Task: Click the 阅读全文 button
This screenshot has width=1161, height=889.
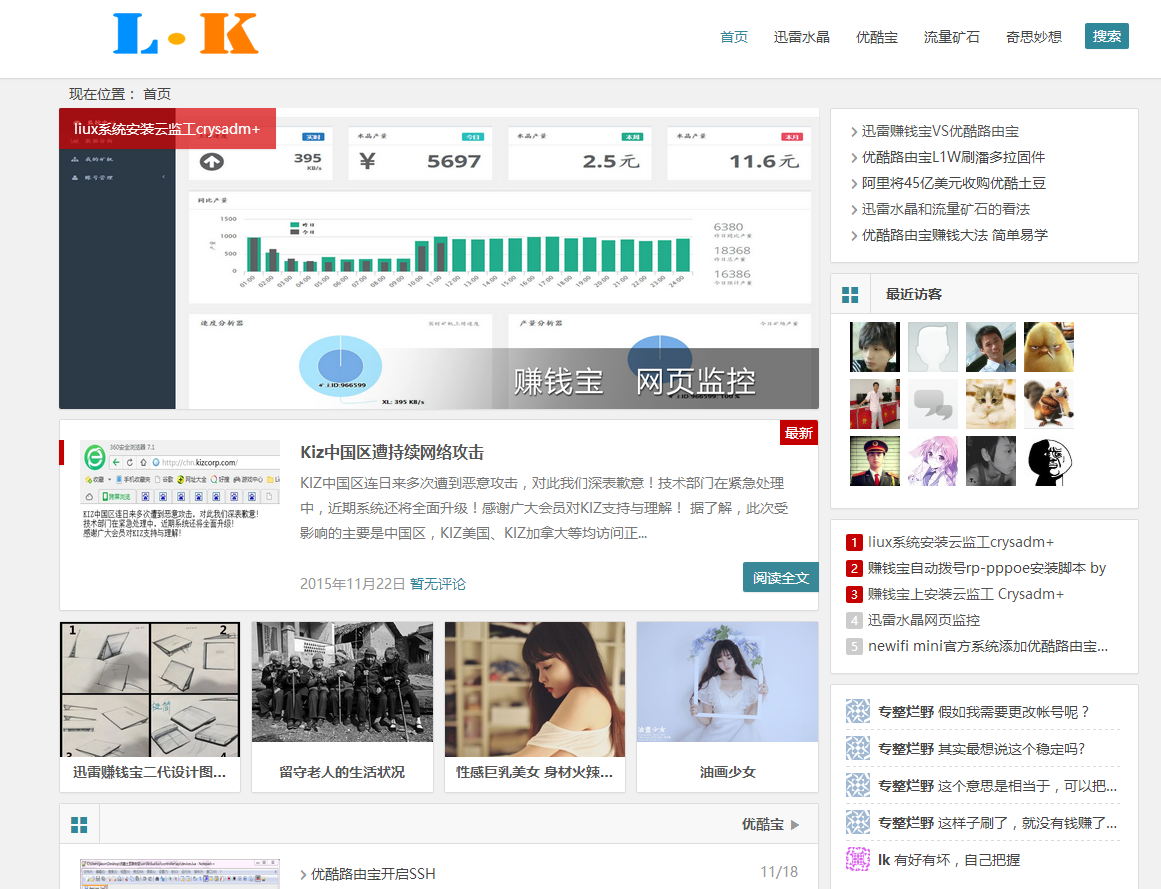Action: [780, 577]
